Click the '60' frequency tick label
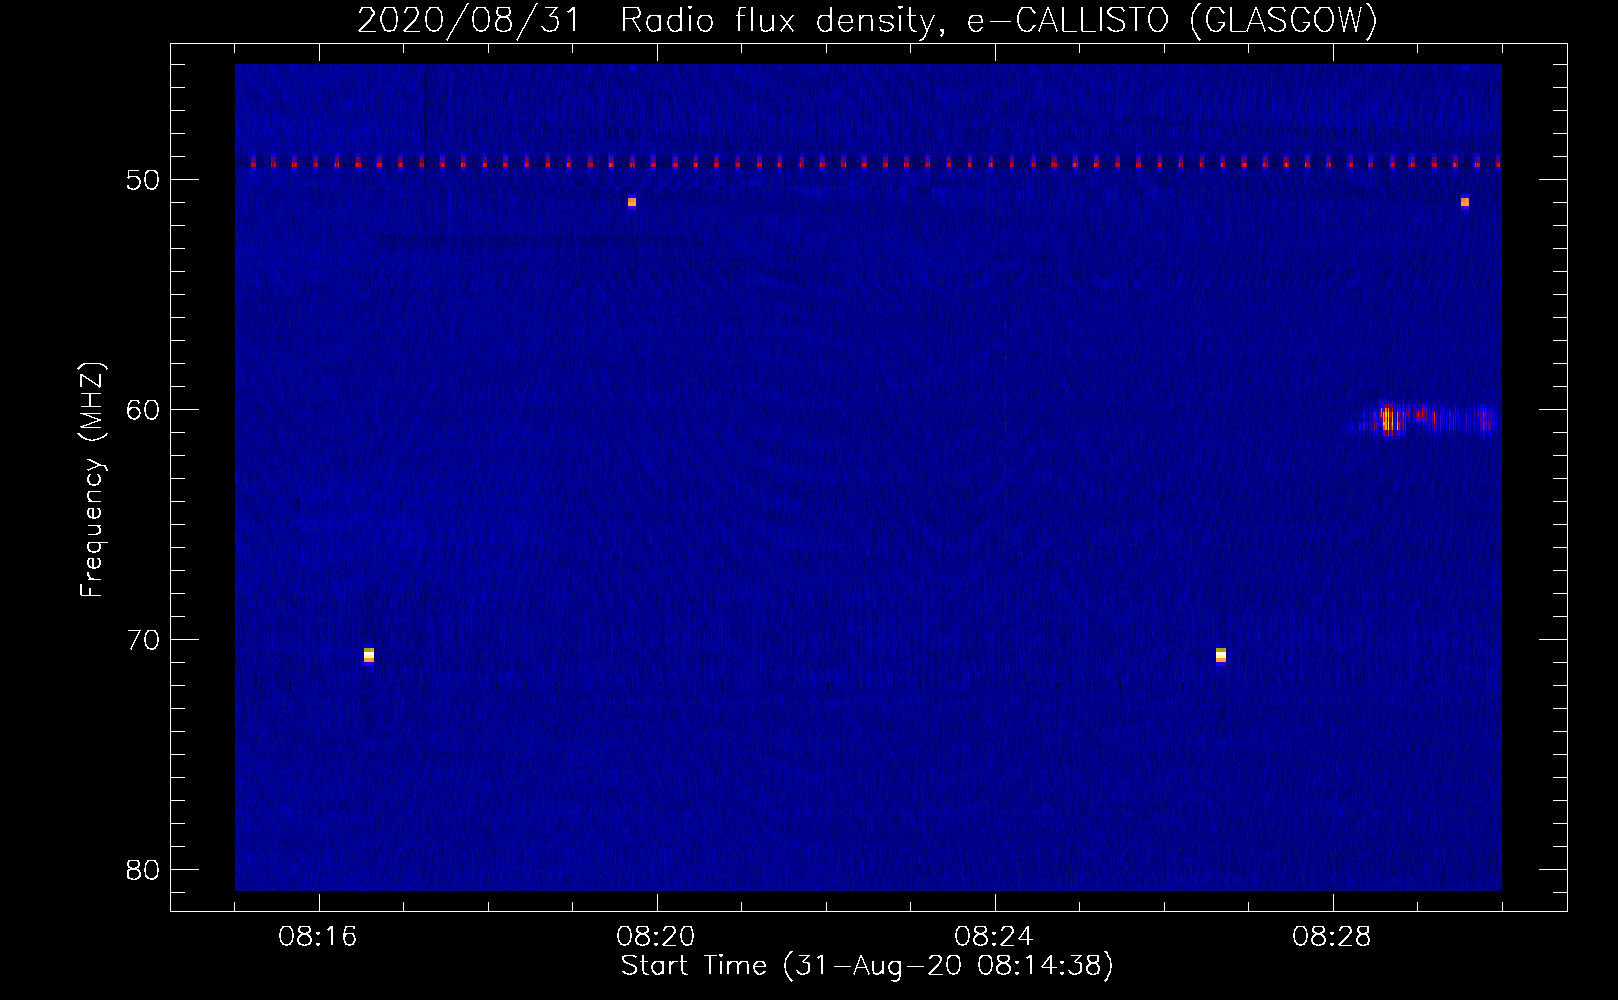The image size is (1618, 1000). 143,410
